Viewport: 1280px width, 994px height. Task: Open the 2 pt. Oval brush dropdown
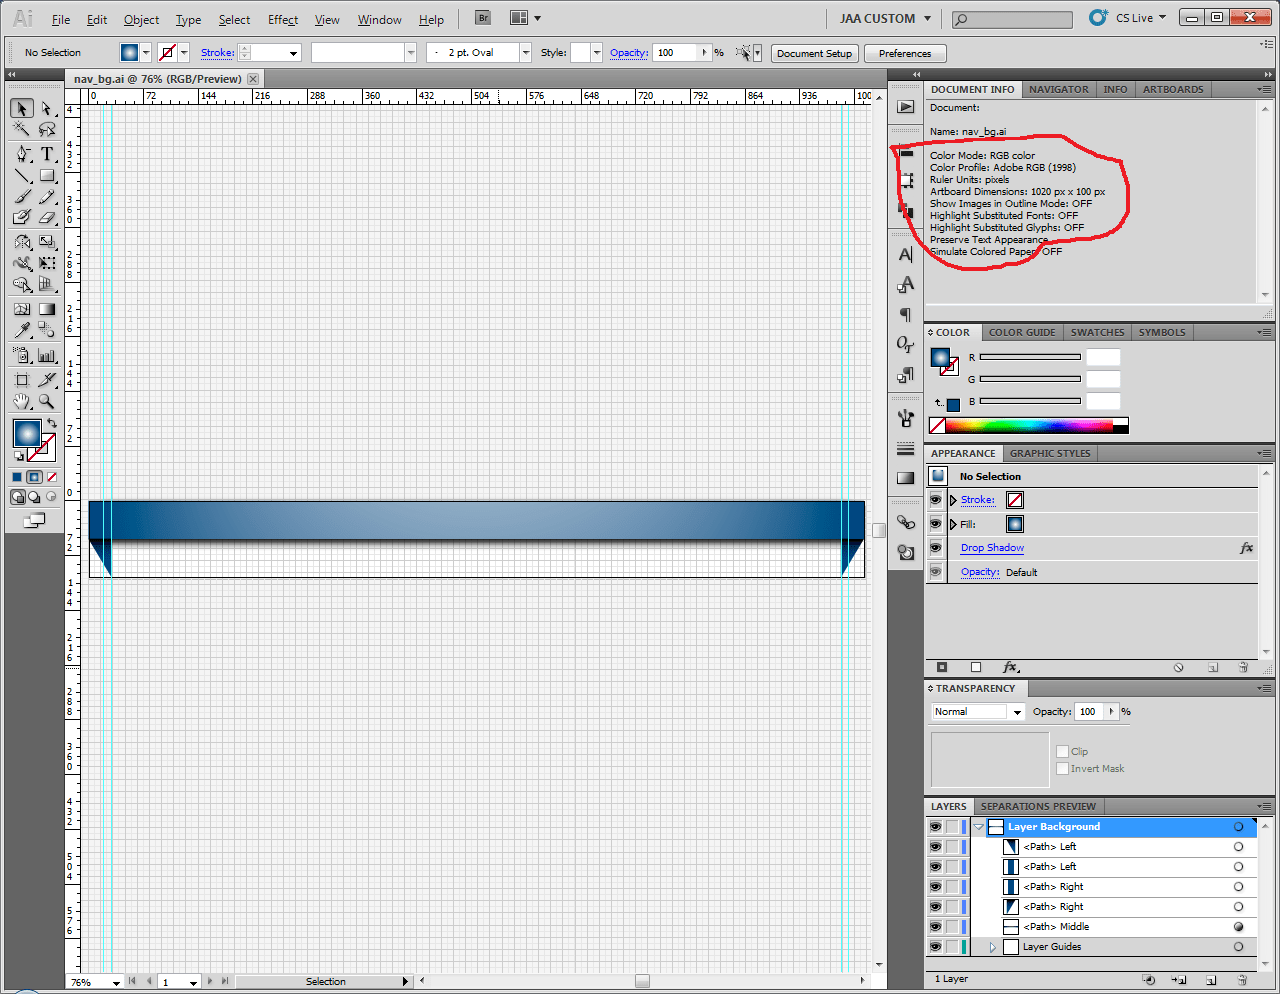click(x=526, y=52)
